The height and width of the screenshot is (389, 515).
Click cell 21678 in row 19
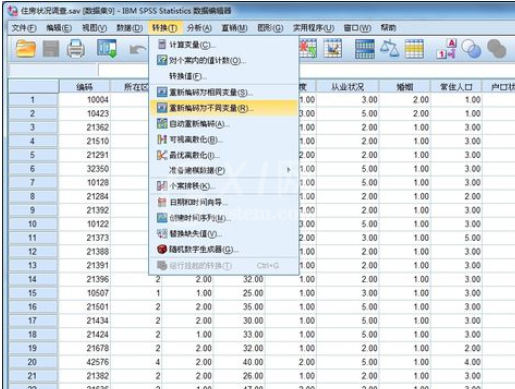85,348
